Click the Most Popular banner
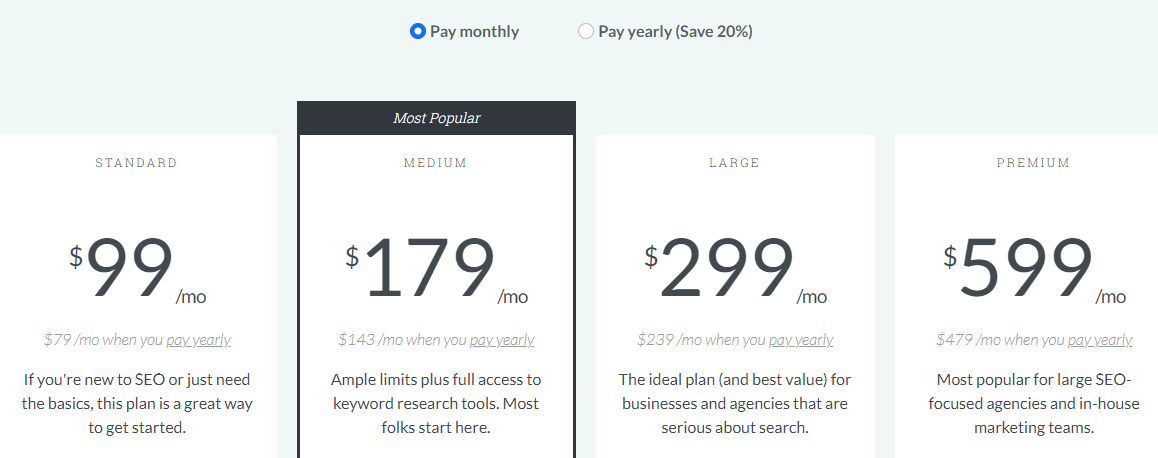Screen dimensions: 1158x458 [436, 118]
